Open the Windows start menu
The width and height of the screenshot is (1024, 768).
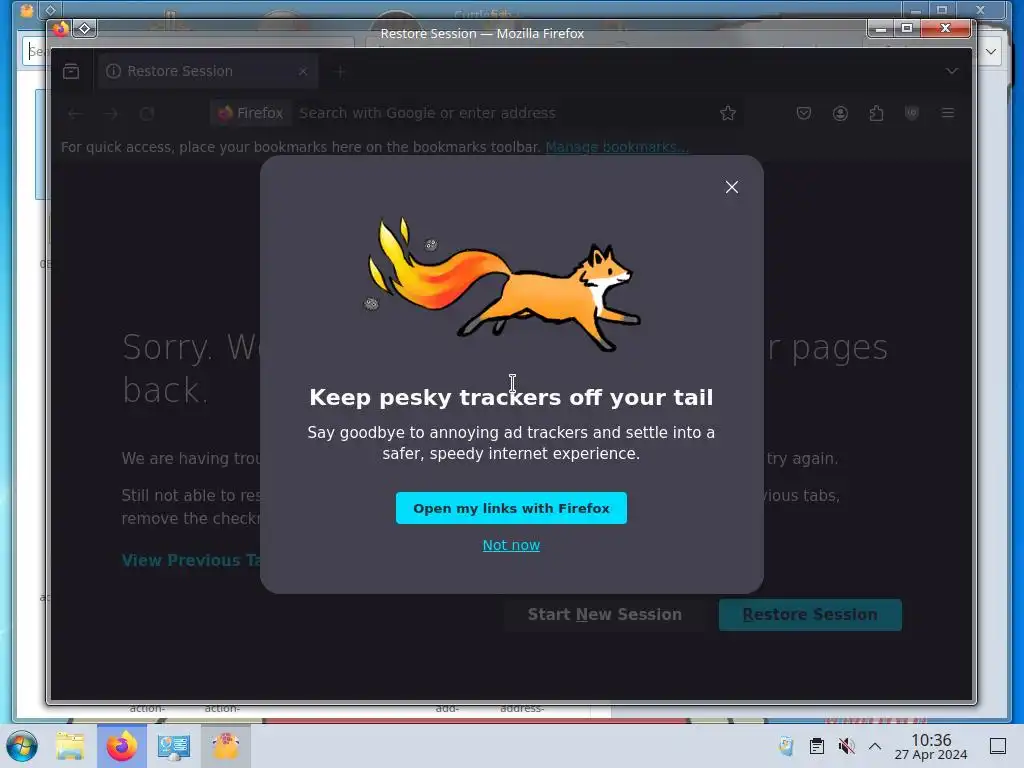(22, 746)
